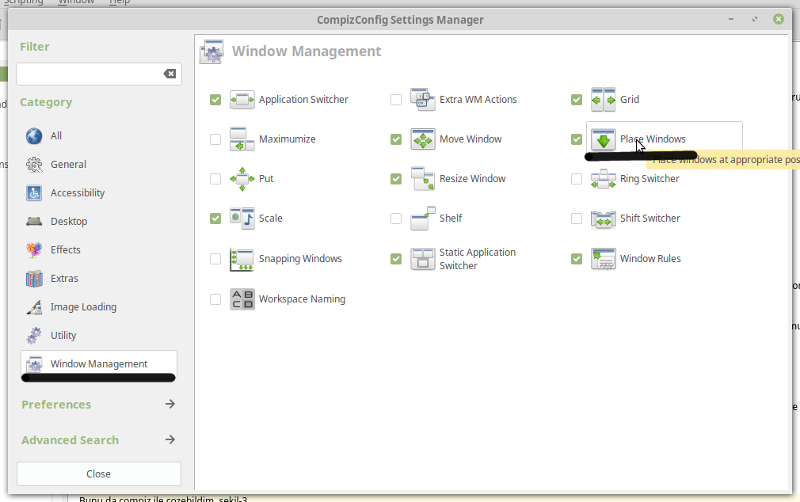Screen dimensions: 800x502
Task: Enable the Shelf checkbox
Action: coord(396,218)
